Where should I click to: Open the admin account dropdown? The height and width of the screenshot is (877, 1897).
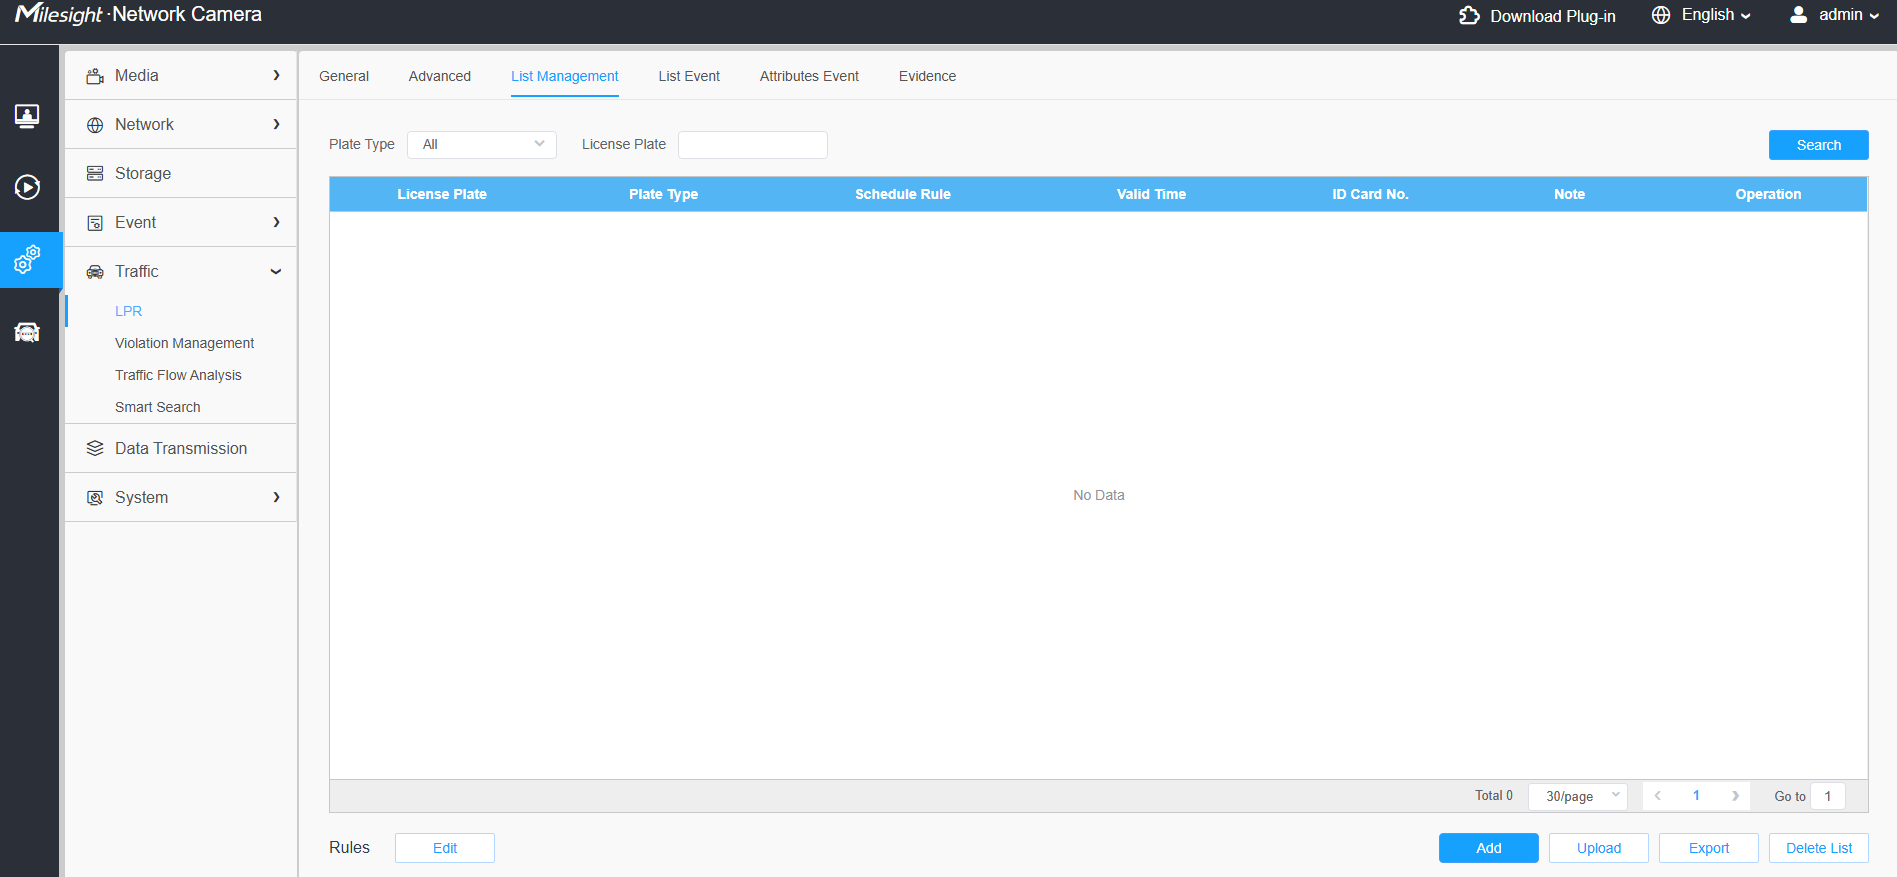point(1849,15)
